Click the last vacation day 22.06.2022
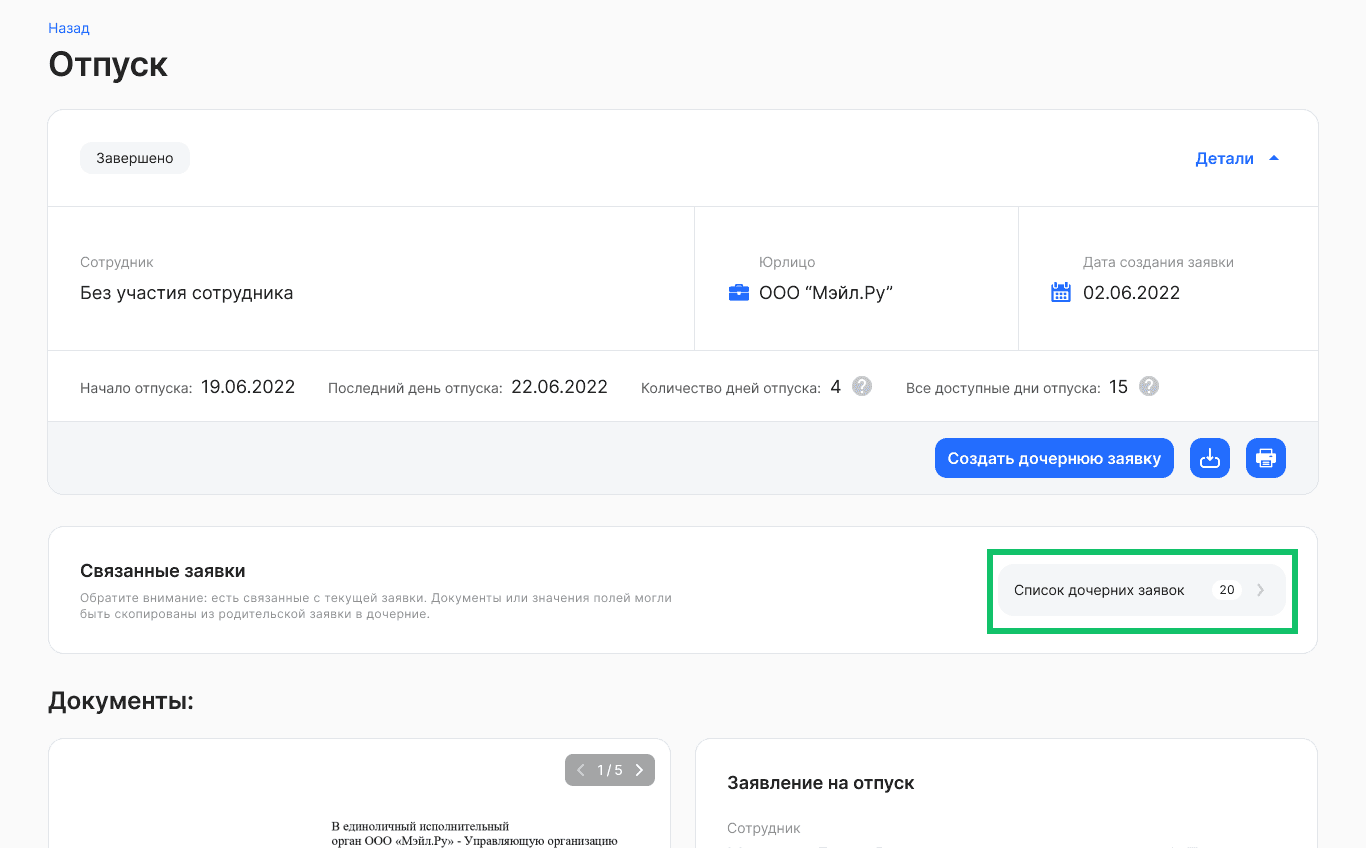 (559, 387)
